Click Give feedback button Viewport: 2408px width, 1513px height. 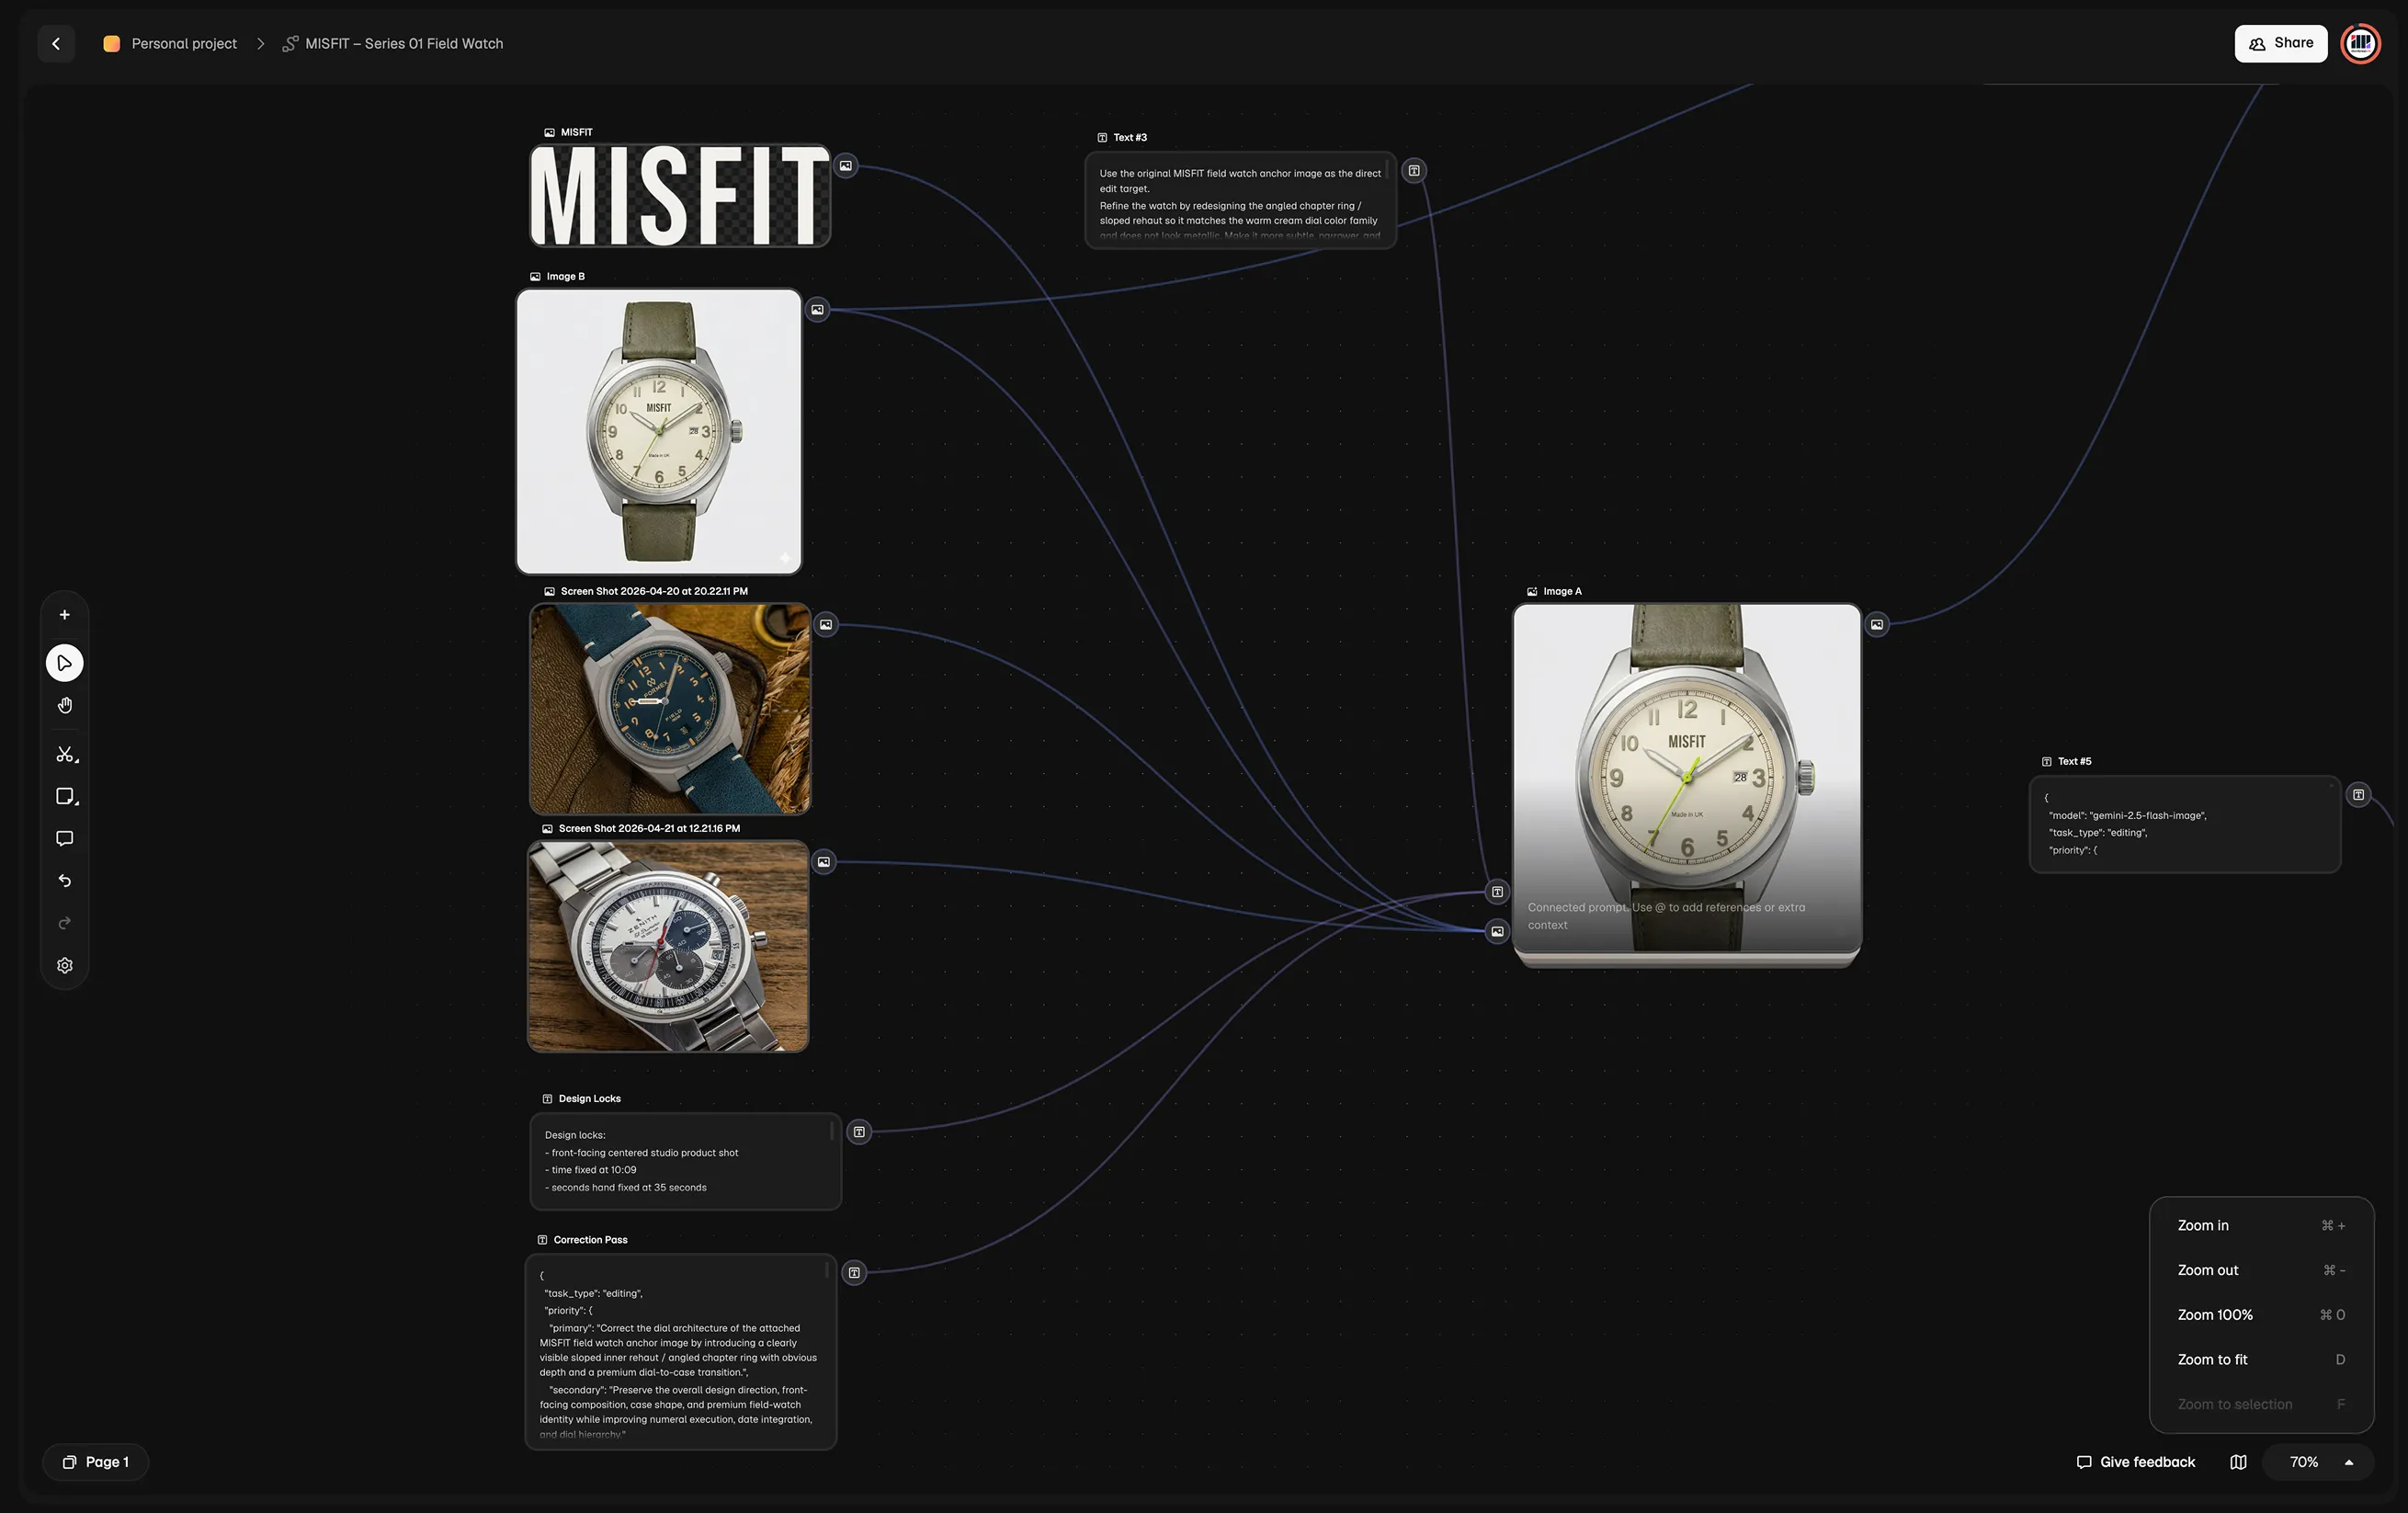coord(2136,1462)
